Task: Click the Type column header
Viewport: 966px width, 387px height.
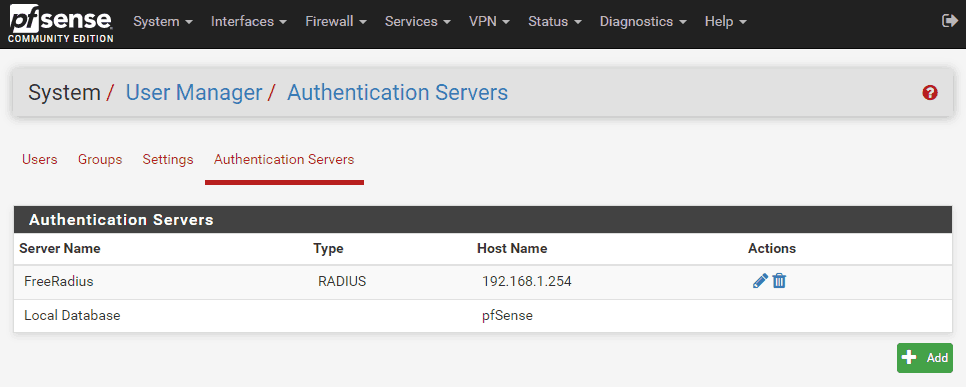Action: [x=328, y=249]
